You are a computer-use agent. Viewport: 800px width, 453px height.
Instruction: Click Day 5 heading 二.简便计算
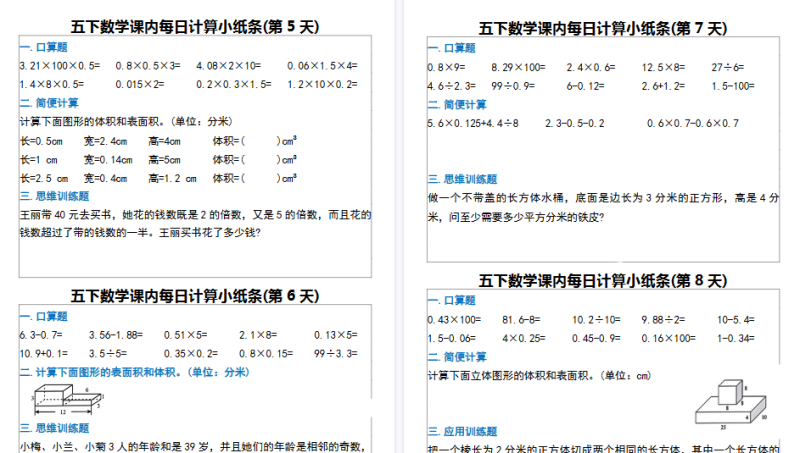(49, 103)
